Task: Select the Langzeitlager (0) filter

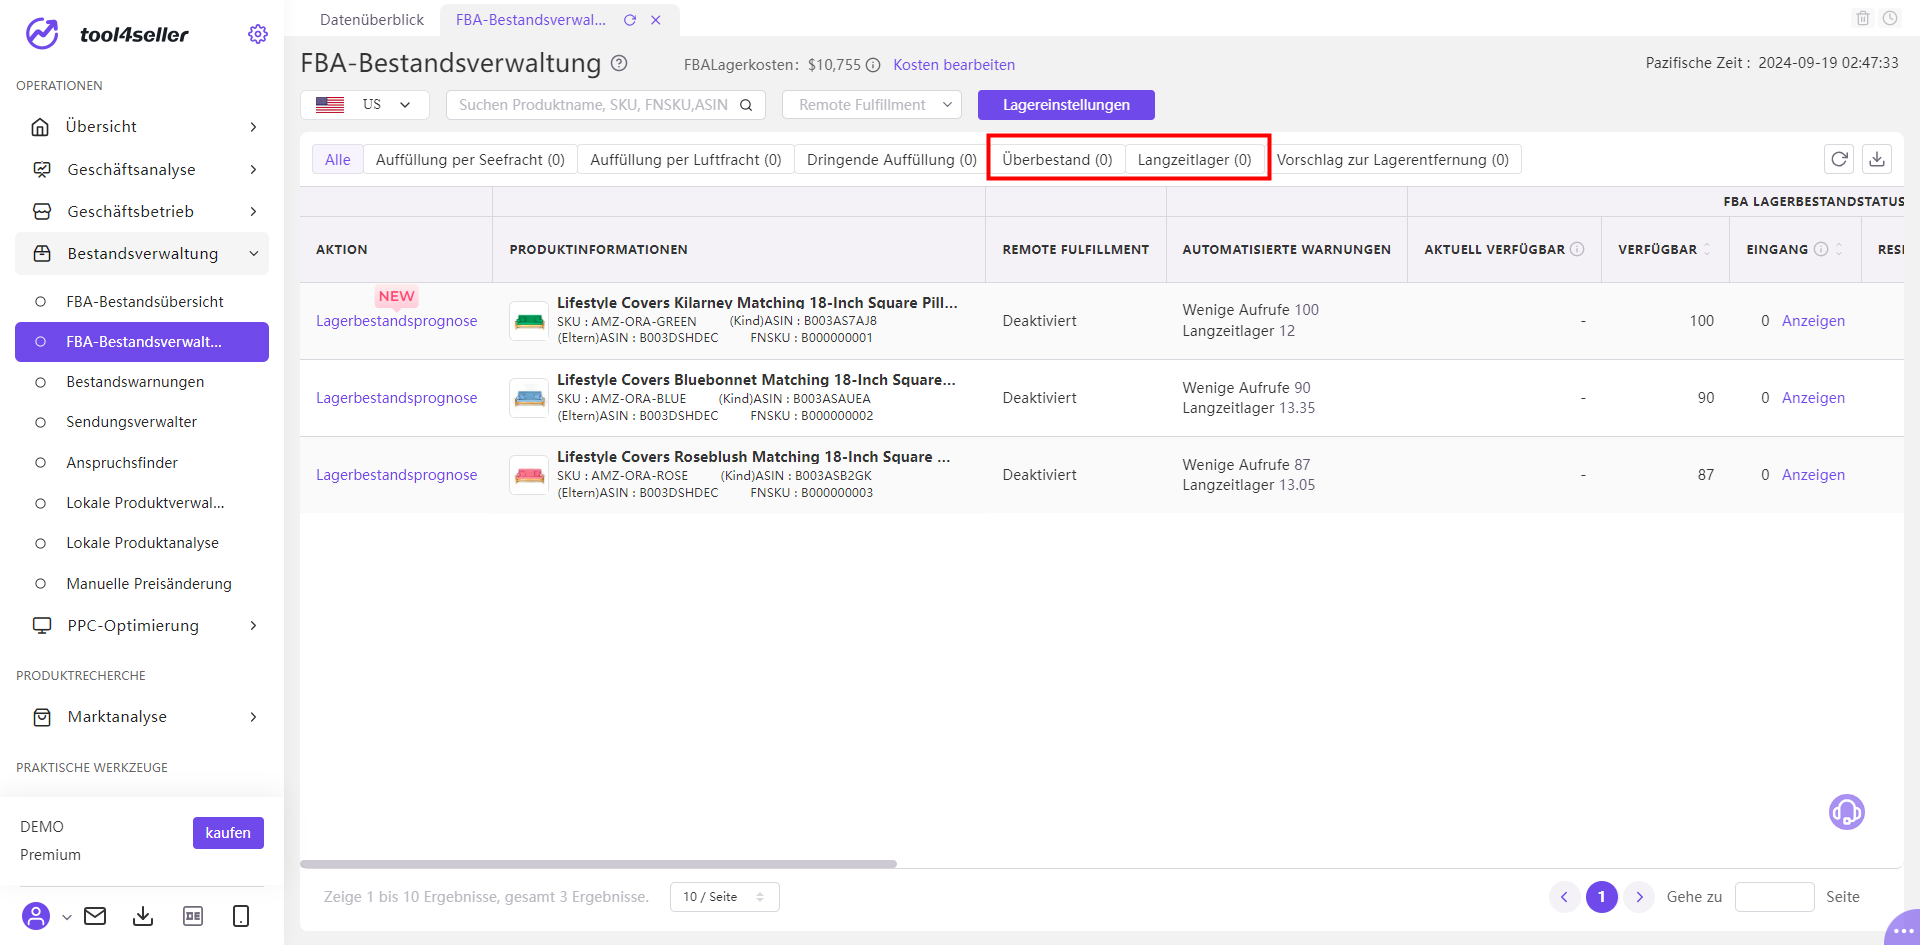Action: [1194, 160]
